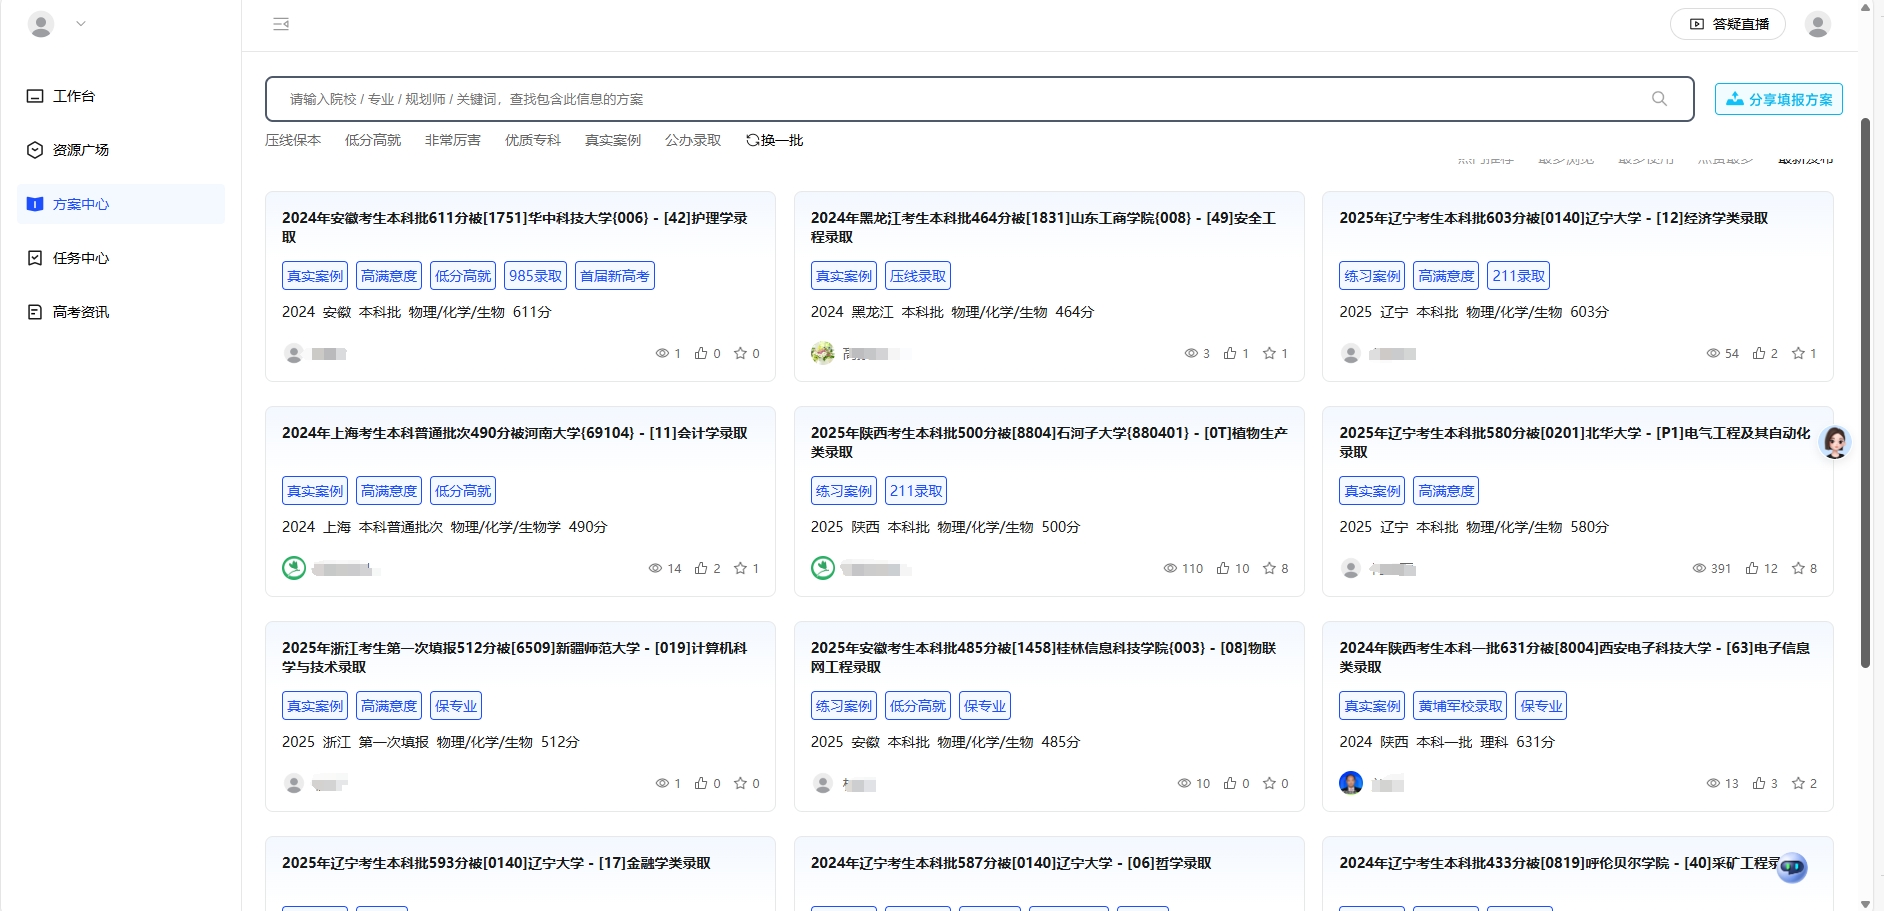The width and height of the screenshot is (1884, 911).
Task: Click the user avatar in the top-right corner
Action: [1817, 24]
